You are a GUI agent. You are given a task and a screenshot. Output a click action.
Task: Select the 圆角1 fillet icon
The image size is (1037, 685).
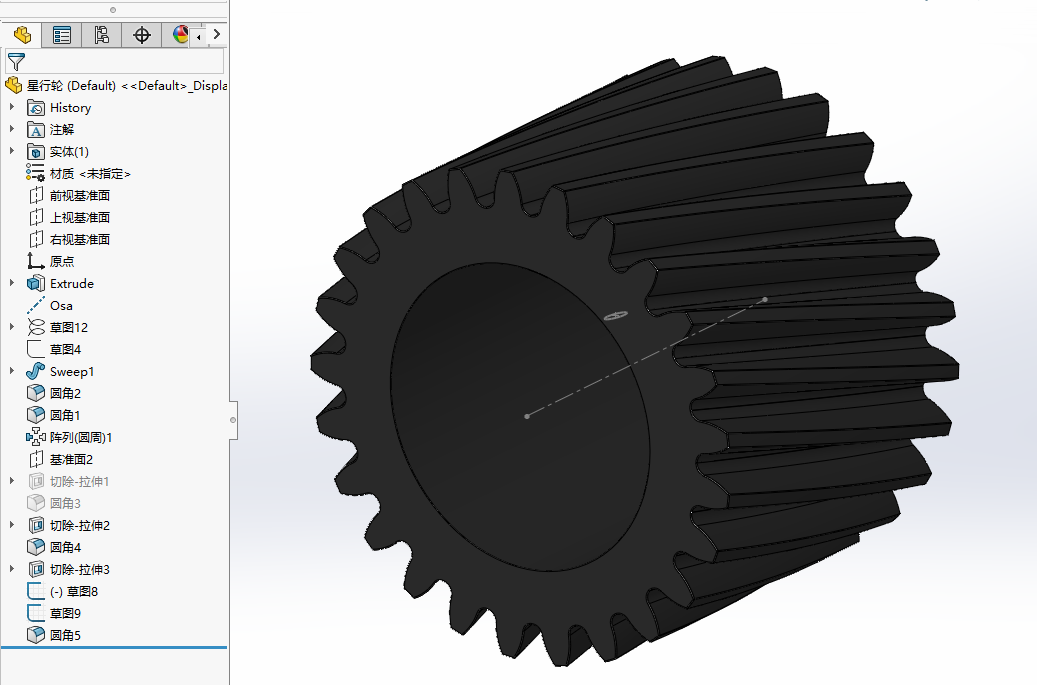[36, 415]
